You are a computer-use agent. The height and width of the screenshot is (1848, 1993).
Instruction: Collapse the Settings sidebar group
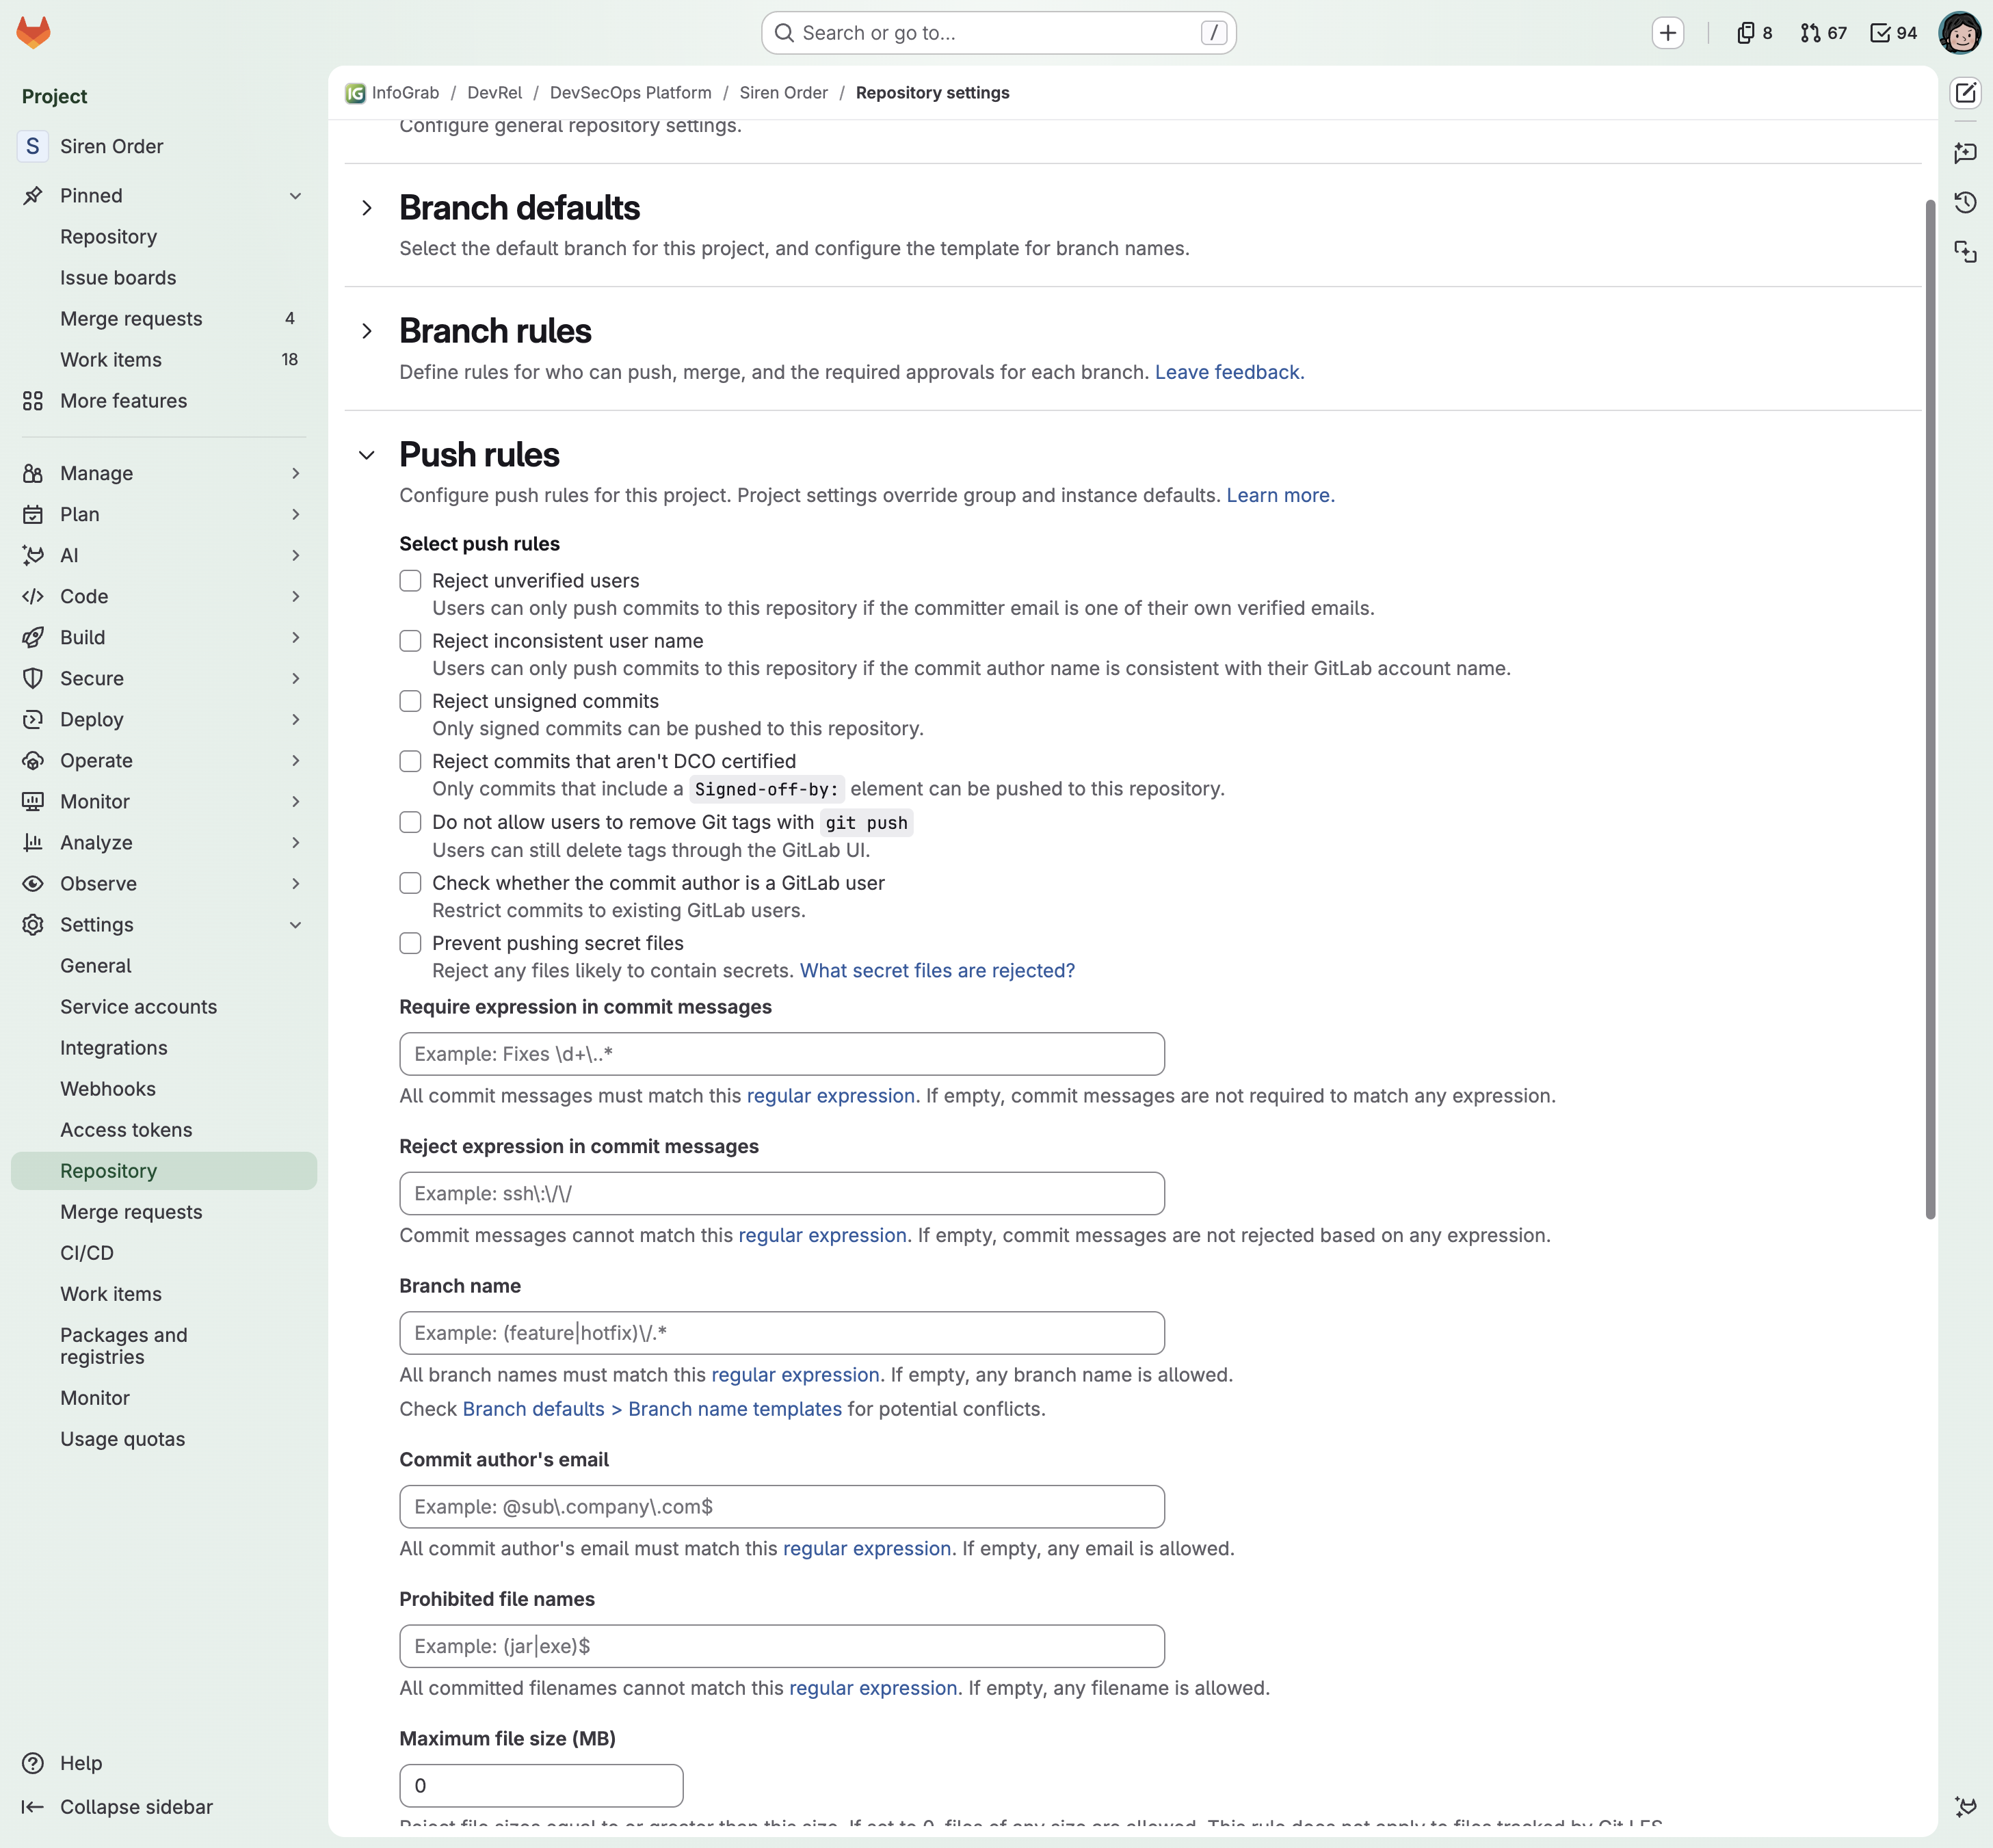[295, 925]
